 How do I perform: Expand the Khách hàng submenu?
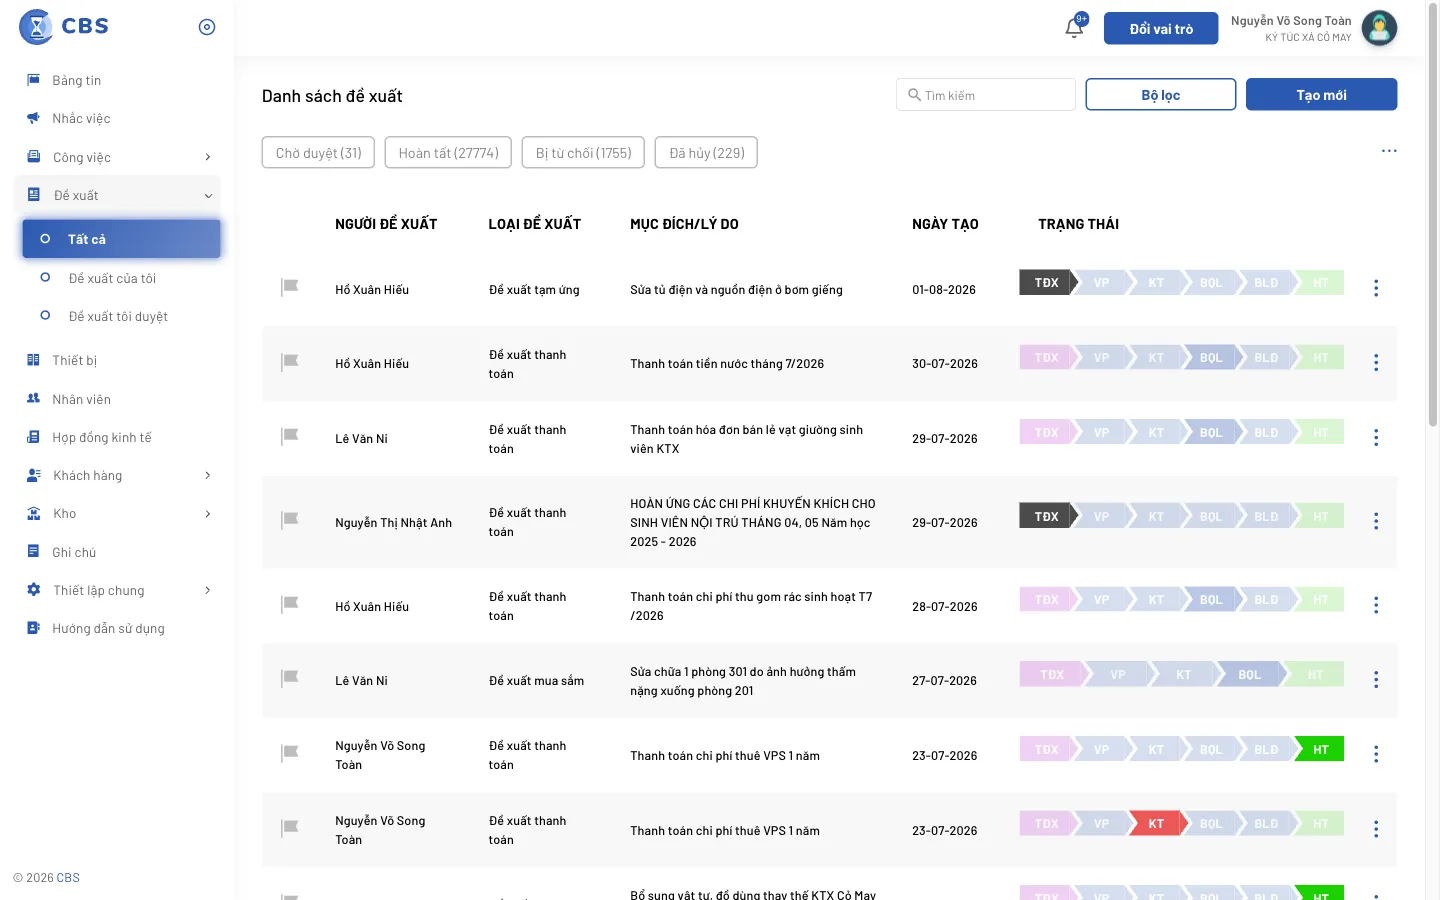[117, 475]
